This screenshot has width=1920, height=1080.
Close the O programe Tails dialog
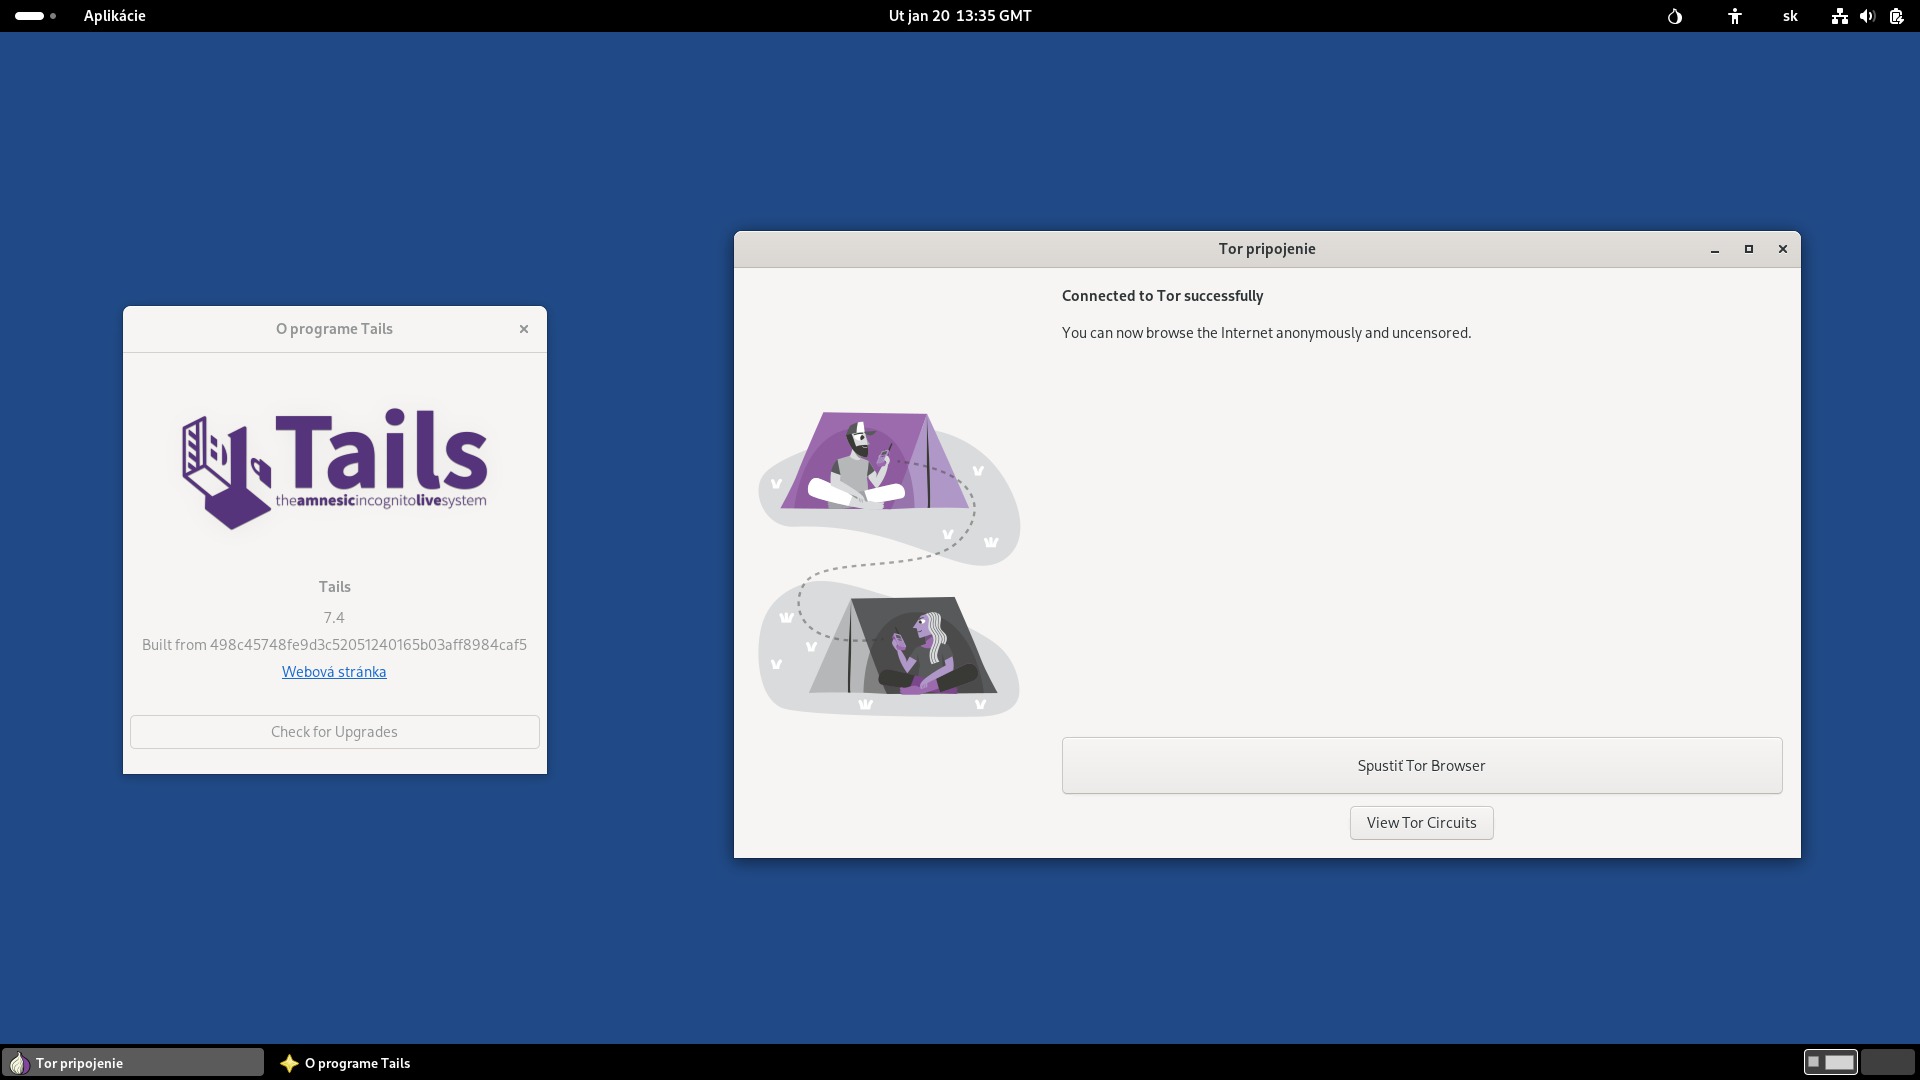point(523,329)
